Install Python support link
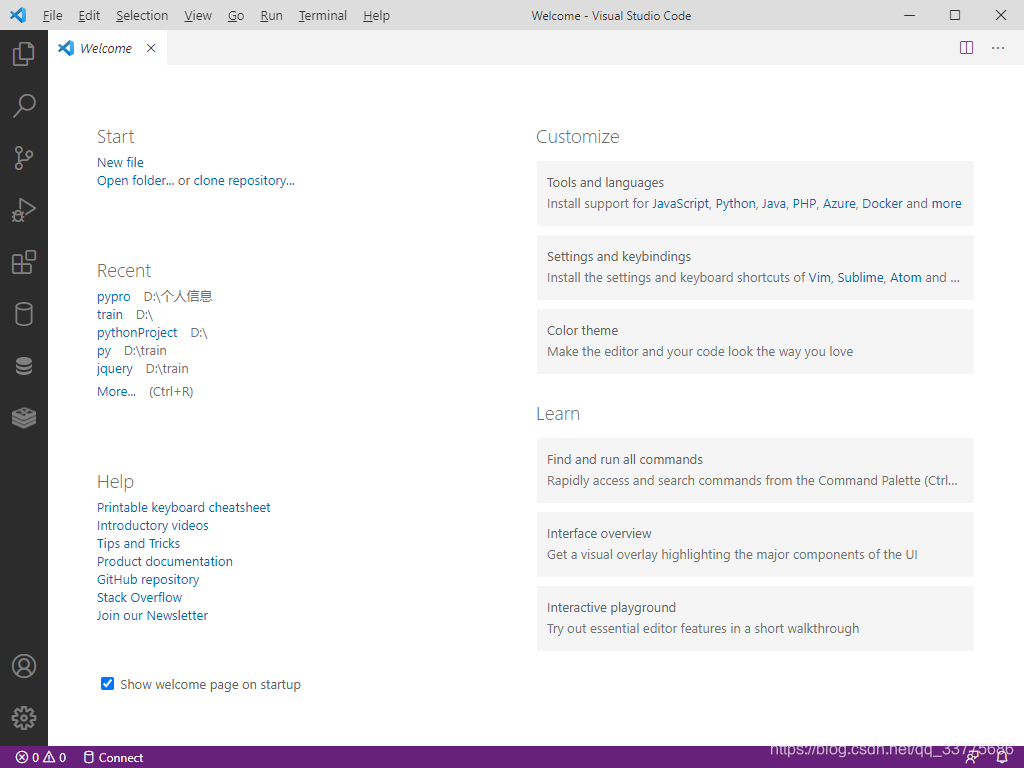This screenshot has height=768, width=1024. (735, 204)
